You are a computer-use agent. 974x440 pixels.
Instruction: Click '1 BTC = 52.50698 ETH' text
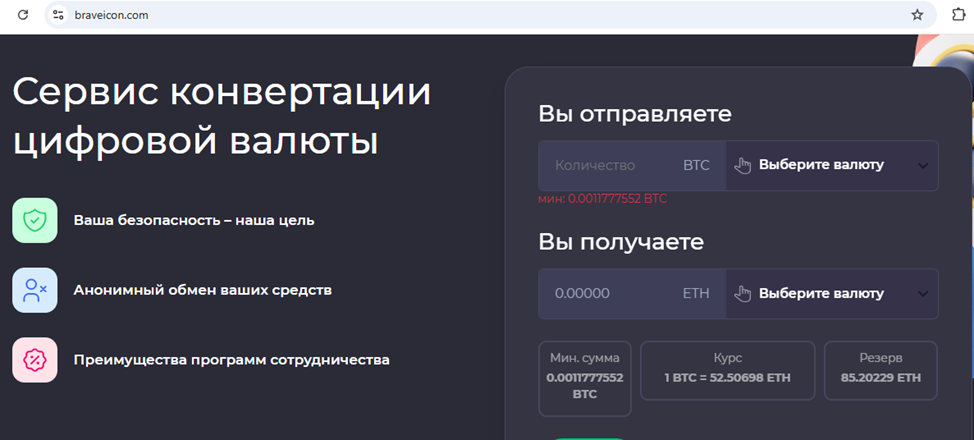(727, 378)
